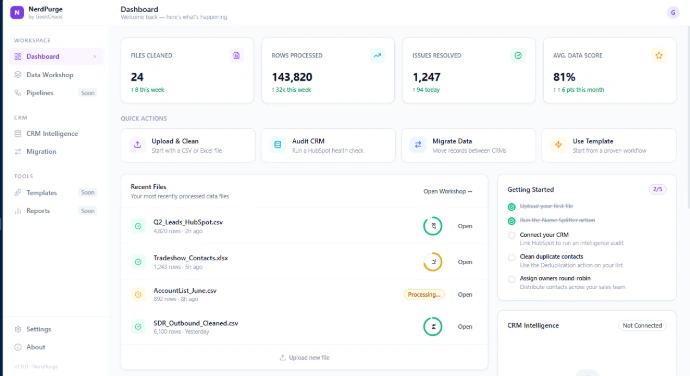Click the SDR_Outbound_Cleaned.csv status icon
690x376 pixels.
coord(138,327)
